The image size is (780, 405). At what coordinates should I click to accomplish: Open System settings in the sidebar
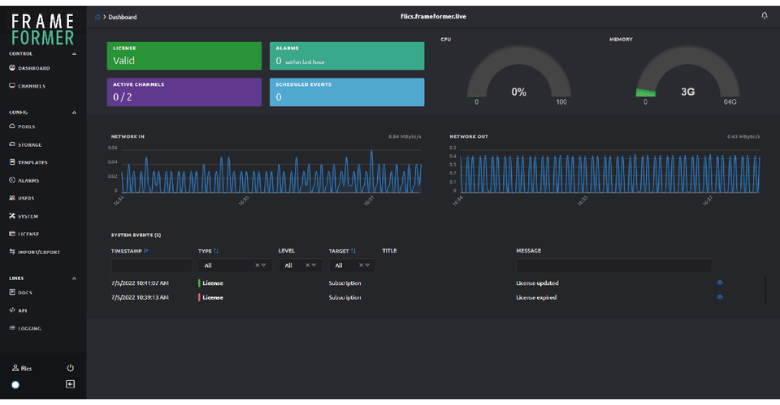coord(27,216)
